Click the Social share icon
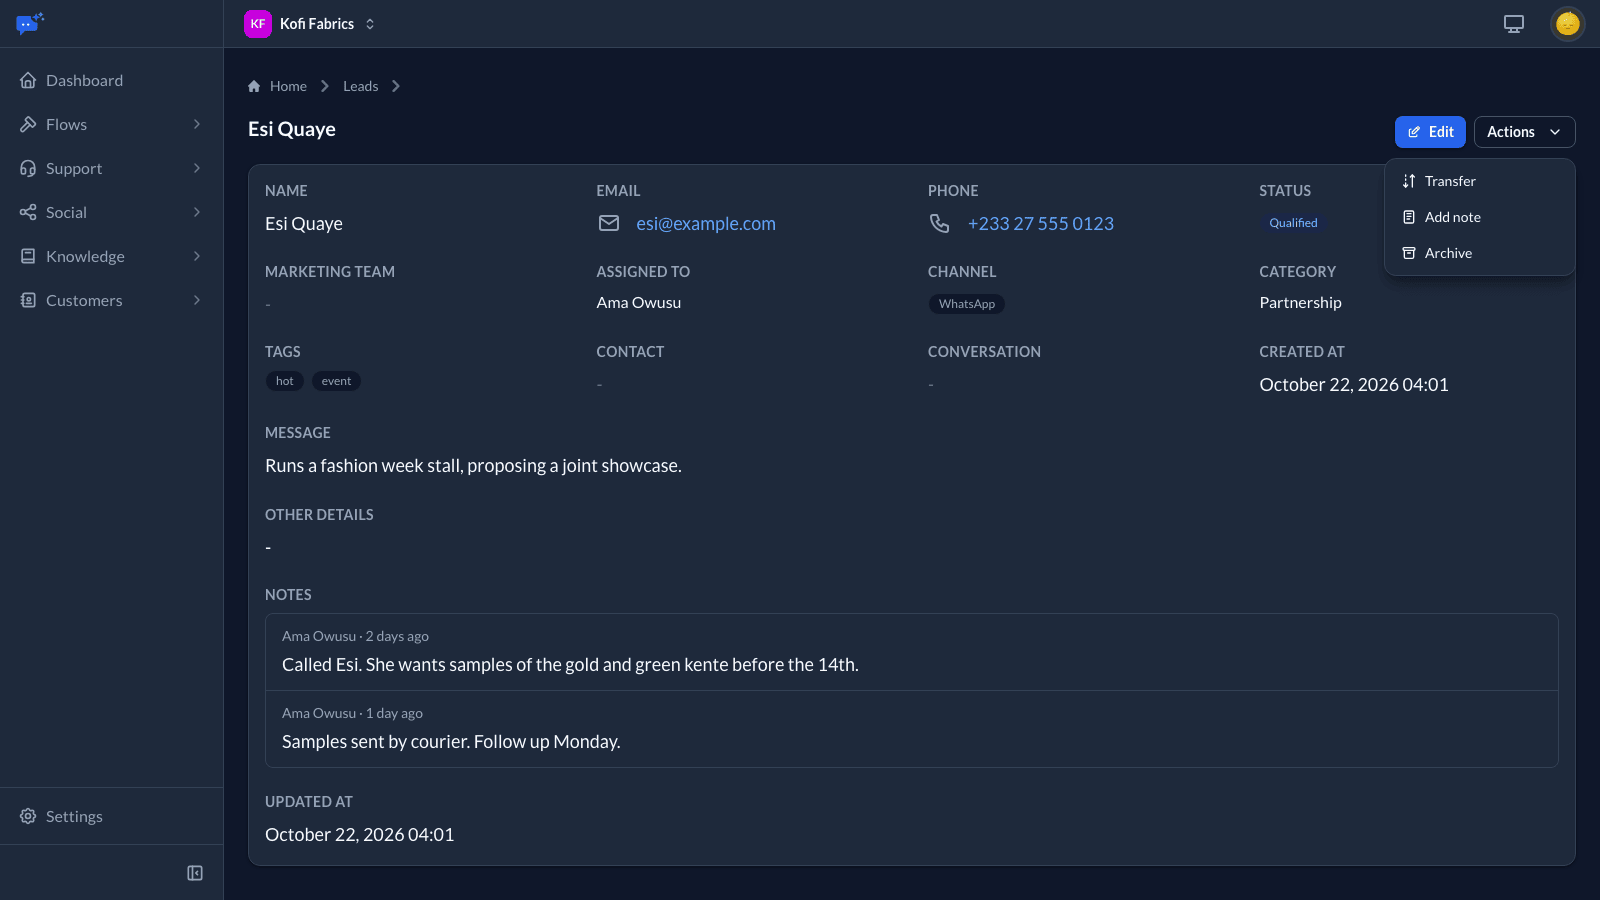1600x900 pixels. point(28,212)
